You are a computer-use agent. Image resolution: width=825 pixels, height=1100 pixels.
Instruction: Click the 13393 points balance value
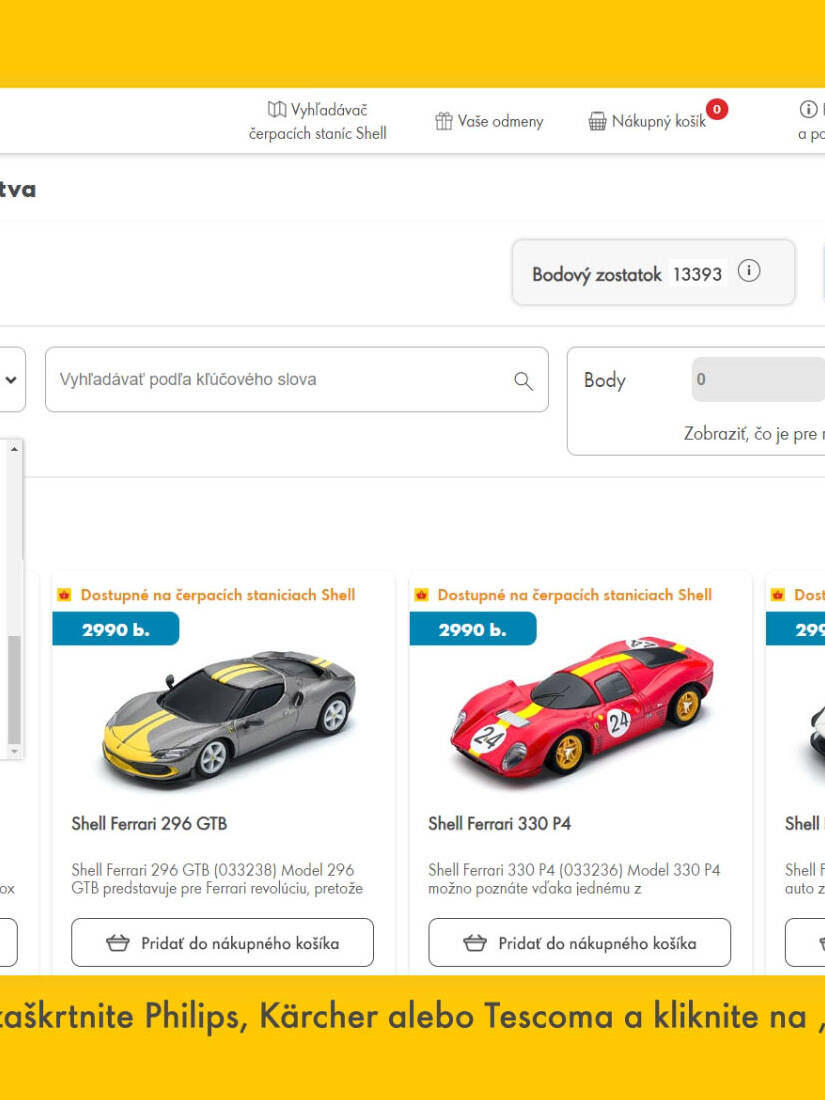[x=697, y=274]
